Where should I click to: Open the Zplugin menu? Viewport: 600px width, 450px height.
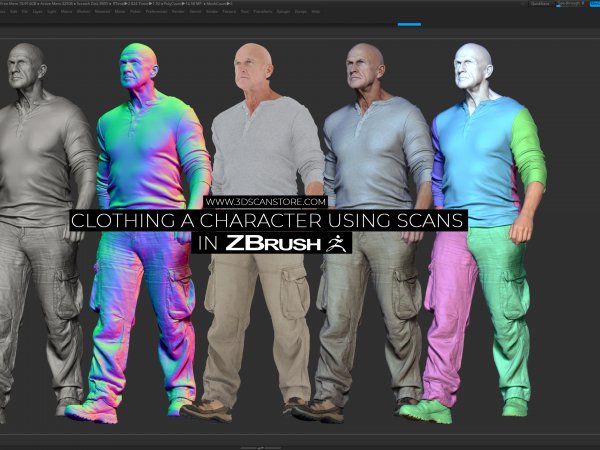coord(283,11)
